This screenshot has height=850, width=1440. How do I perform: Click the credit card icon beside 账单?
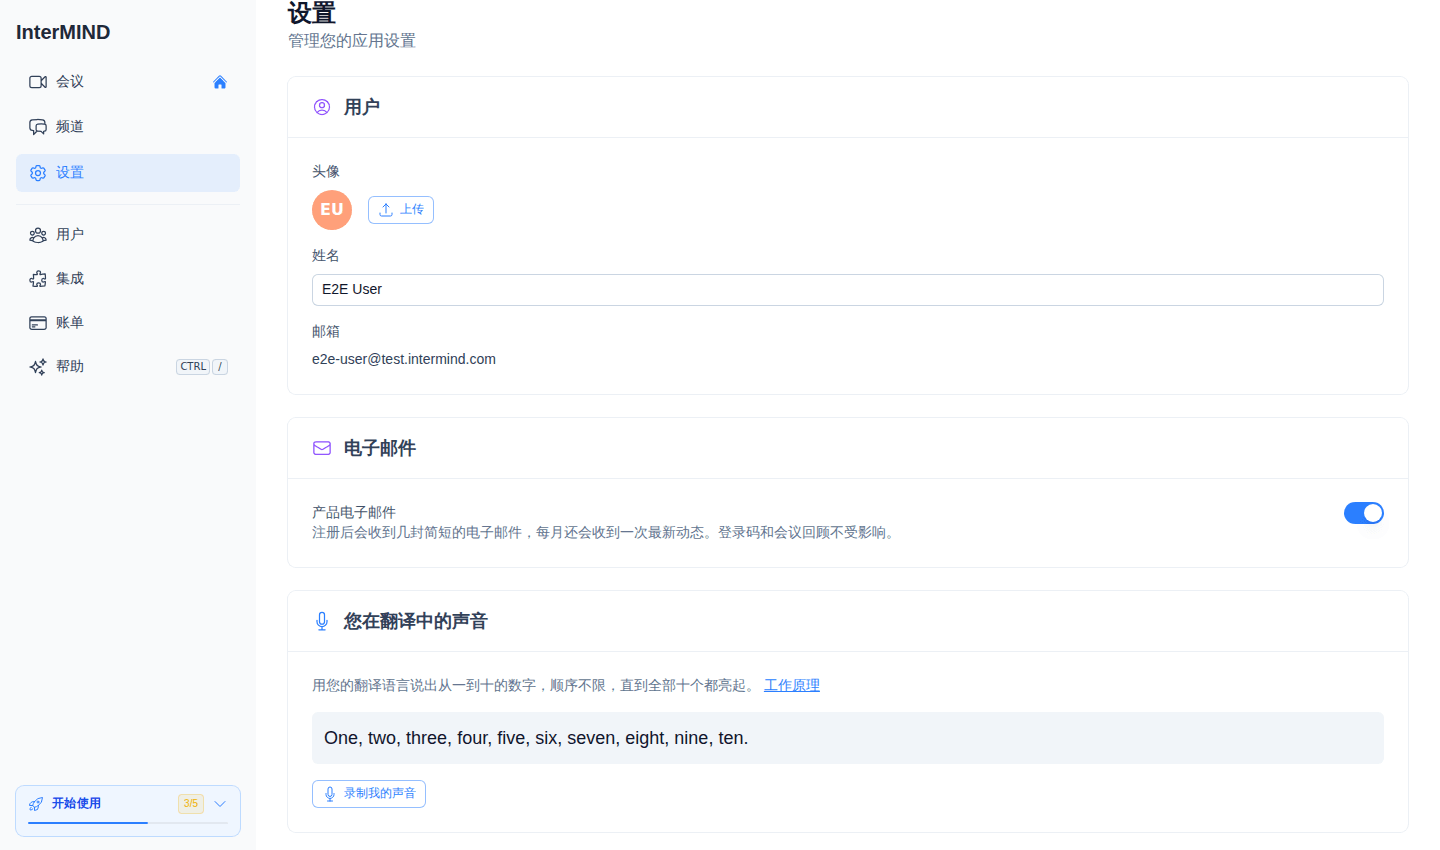pyautogui.click(x=38, y=323)
